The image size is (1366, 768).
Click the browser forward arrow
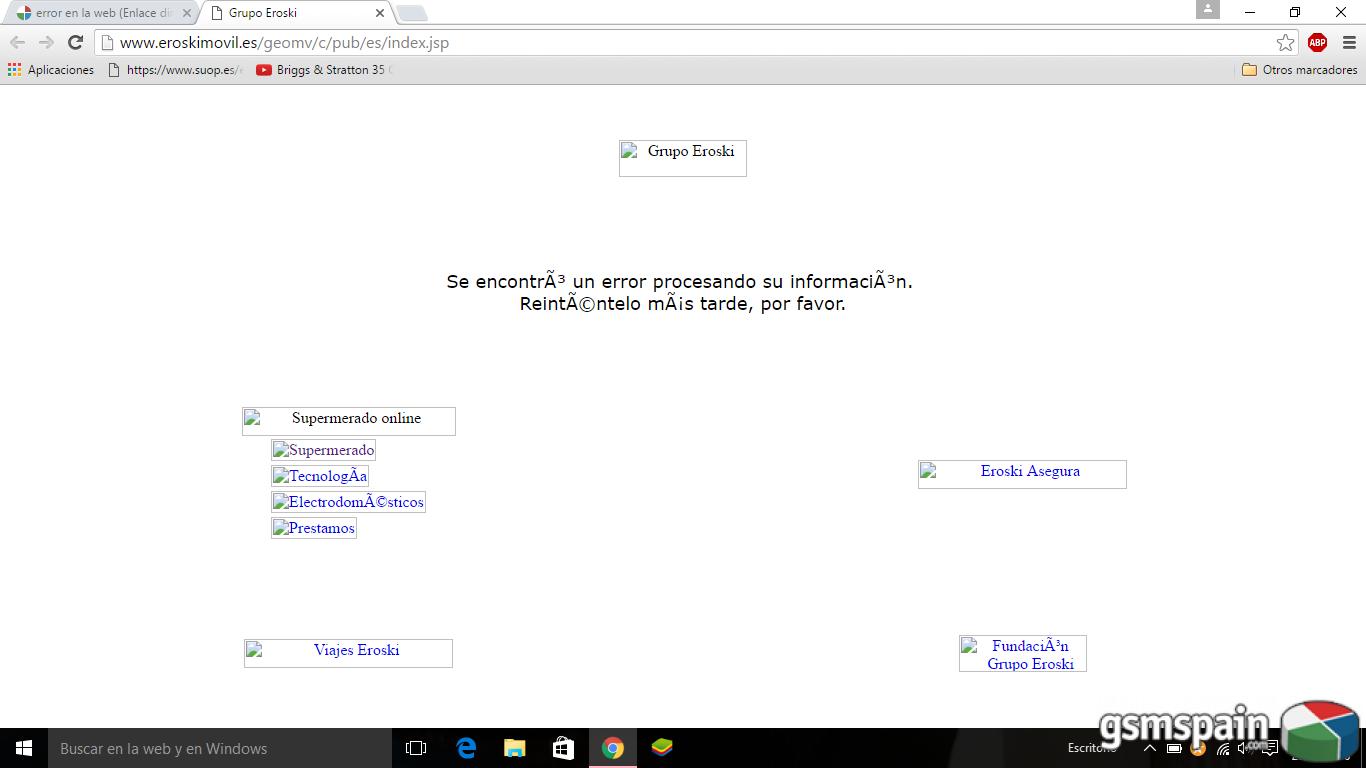point(46,42)
